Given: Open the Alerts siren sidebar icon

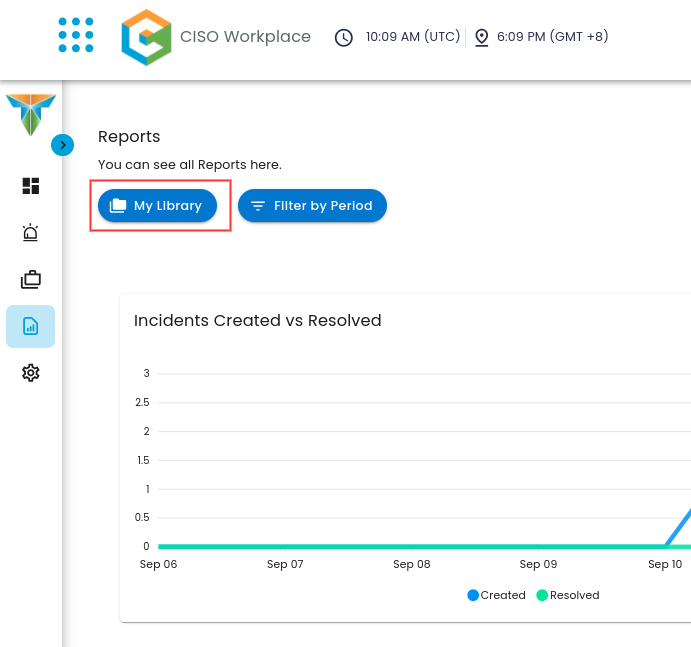Looking at the screenshot, I should (30, 233).
